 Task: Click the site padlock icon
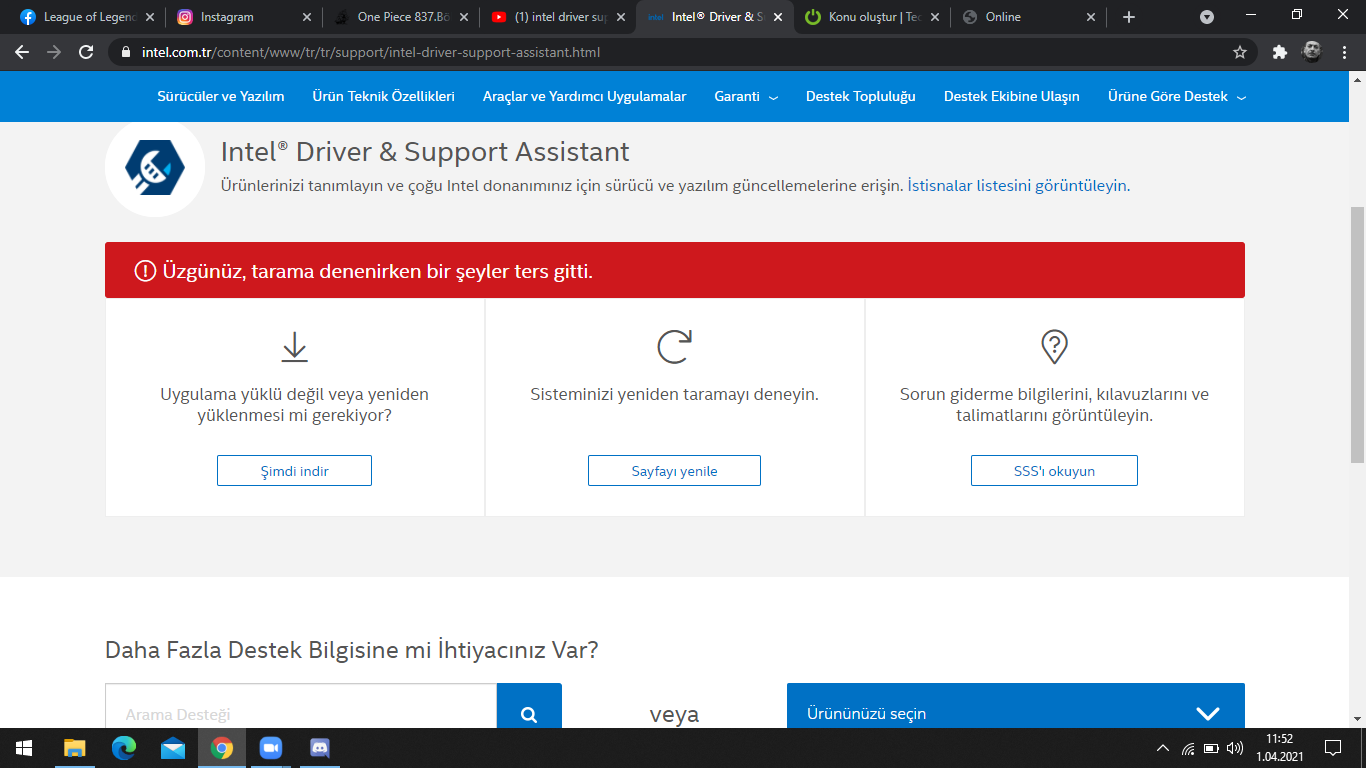point(125,52)
